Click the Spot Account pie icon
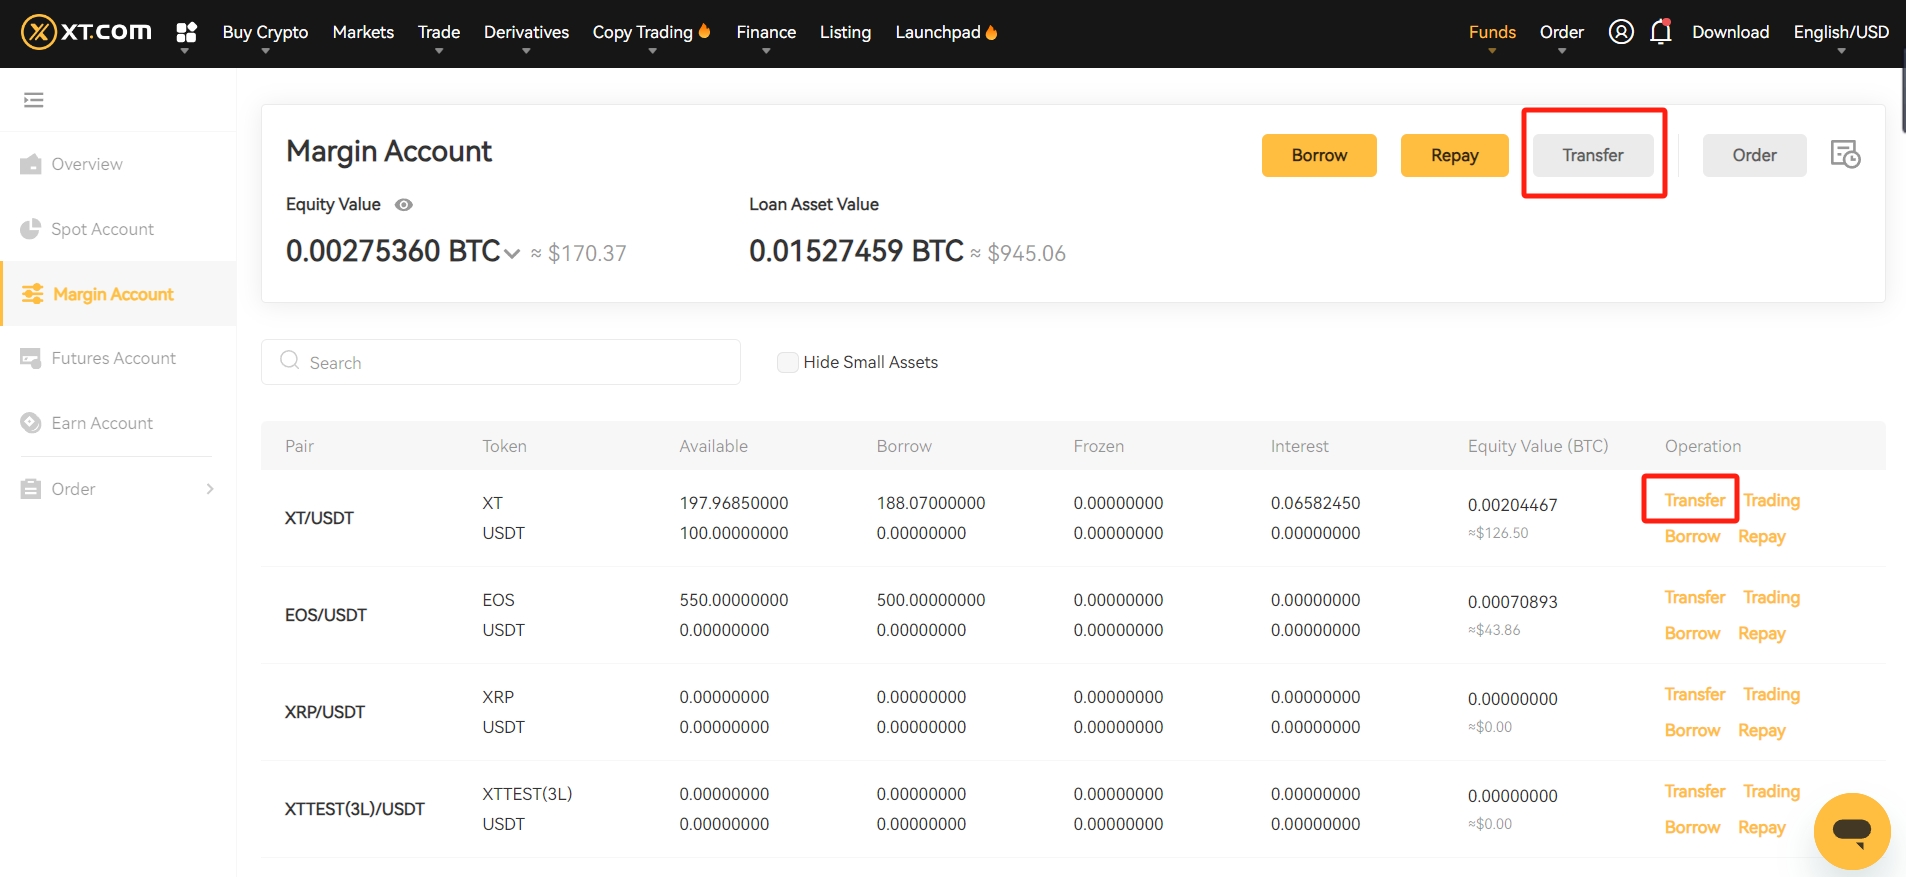The width and height of the screenshot is (1906, 877). [x=31, y=229]
